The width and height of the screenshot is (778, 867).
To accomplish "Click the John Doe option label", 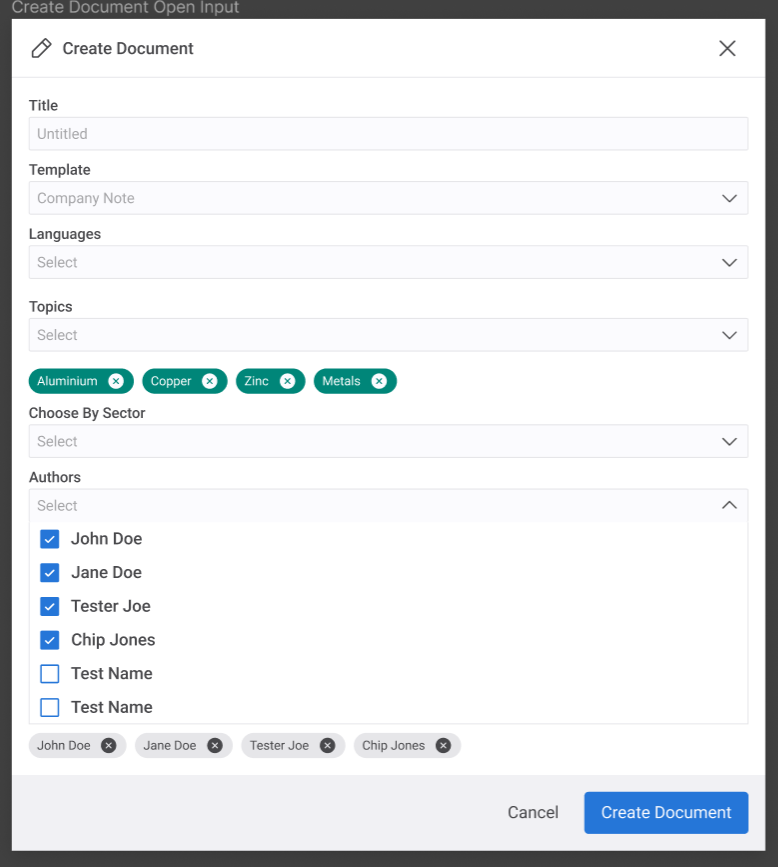I will click(x=107, y=539).
